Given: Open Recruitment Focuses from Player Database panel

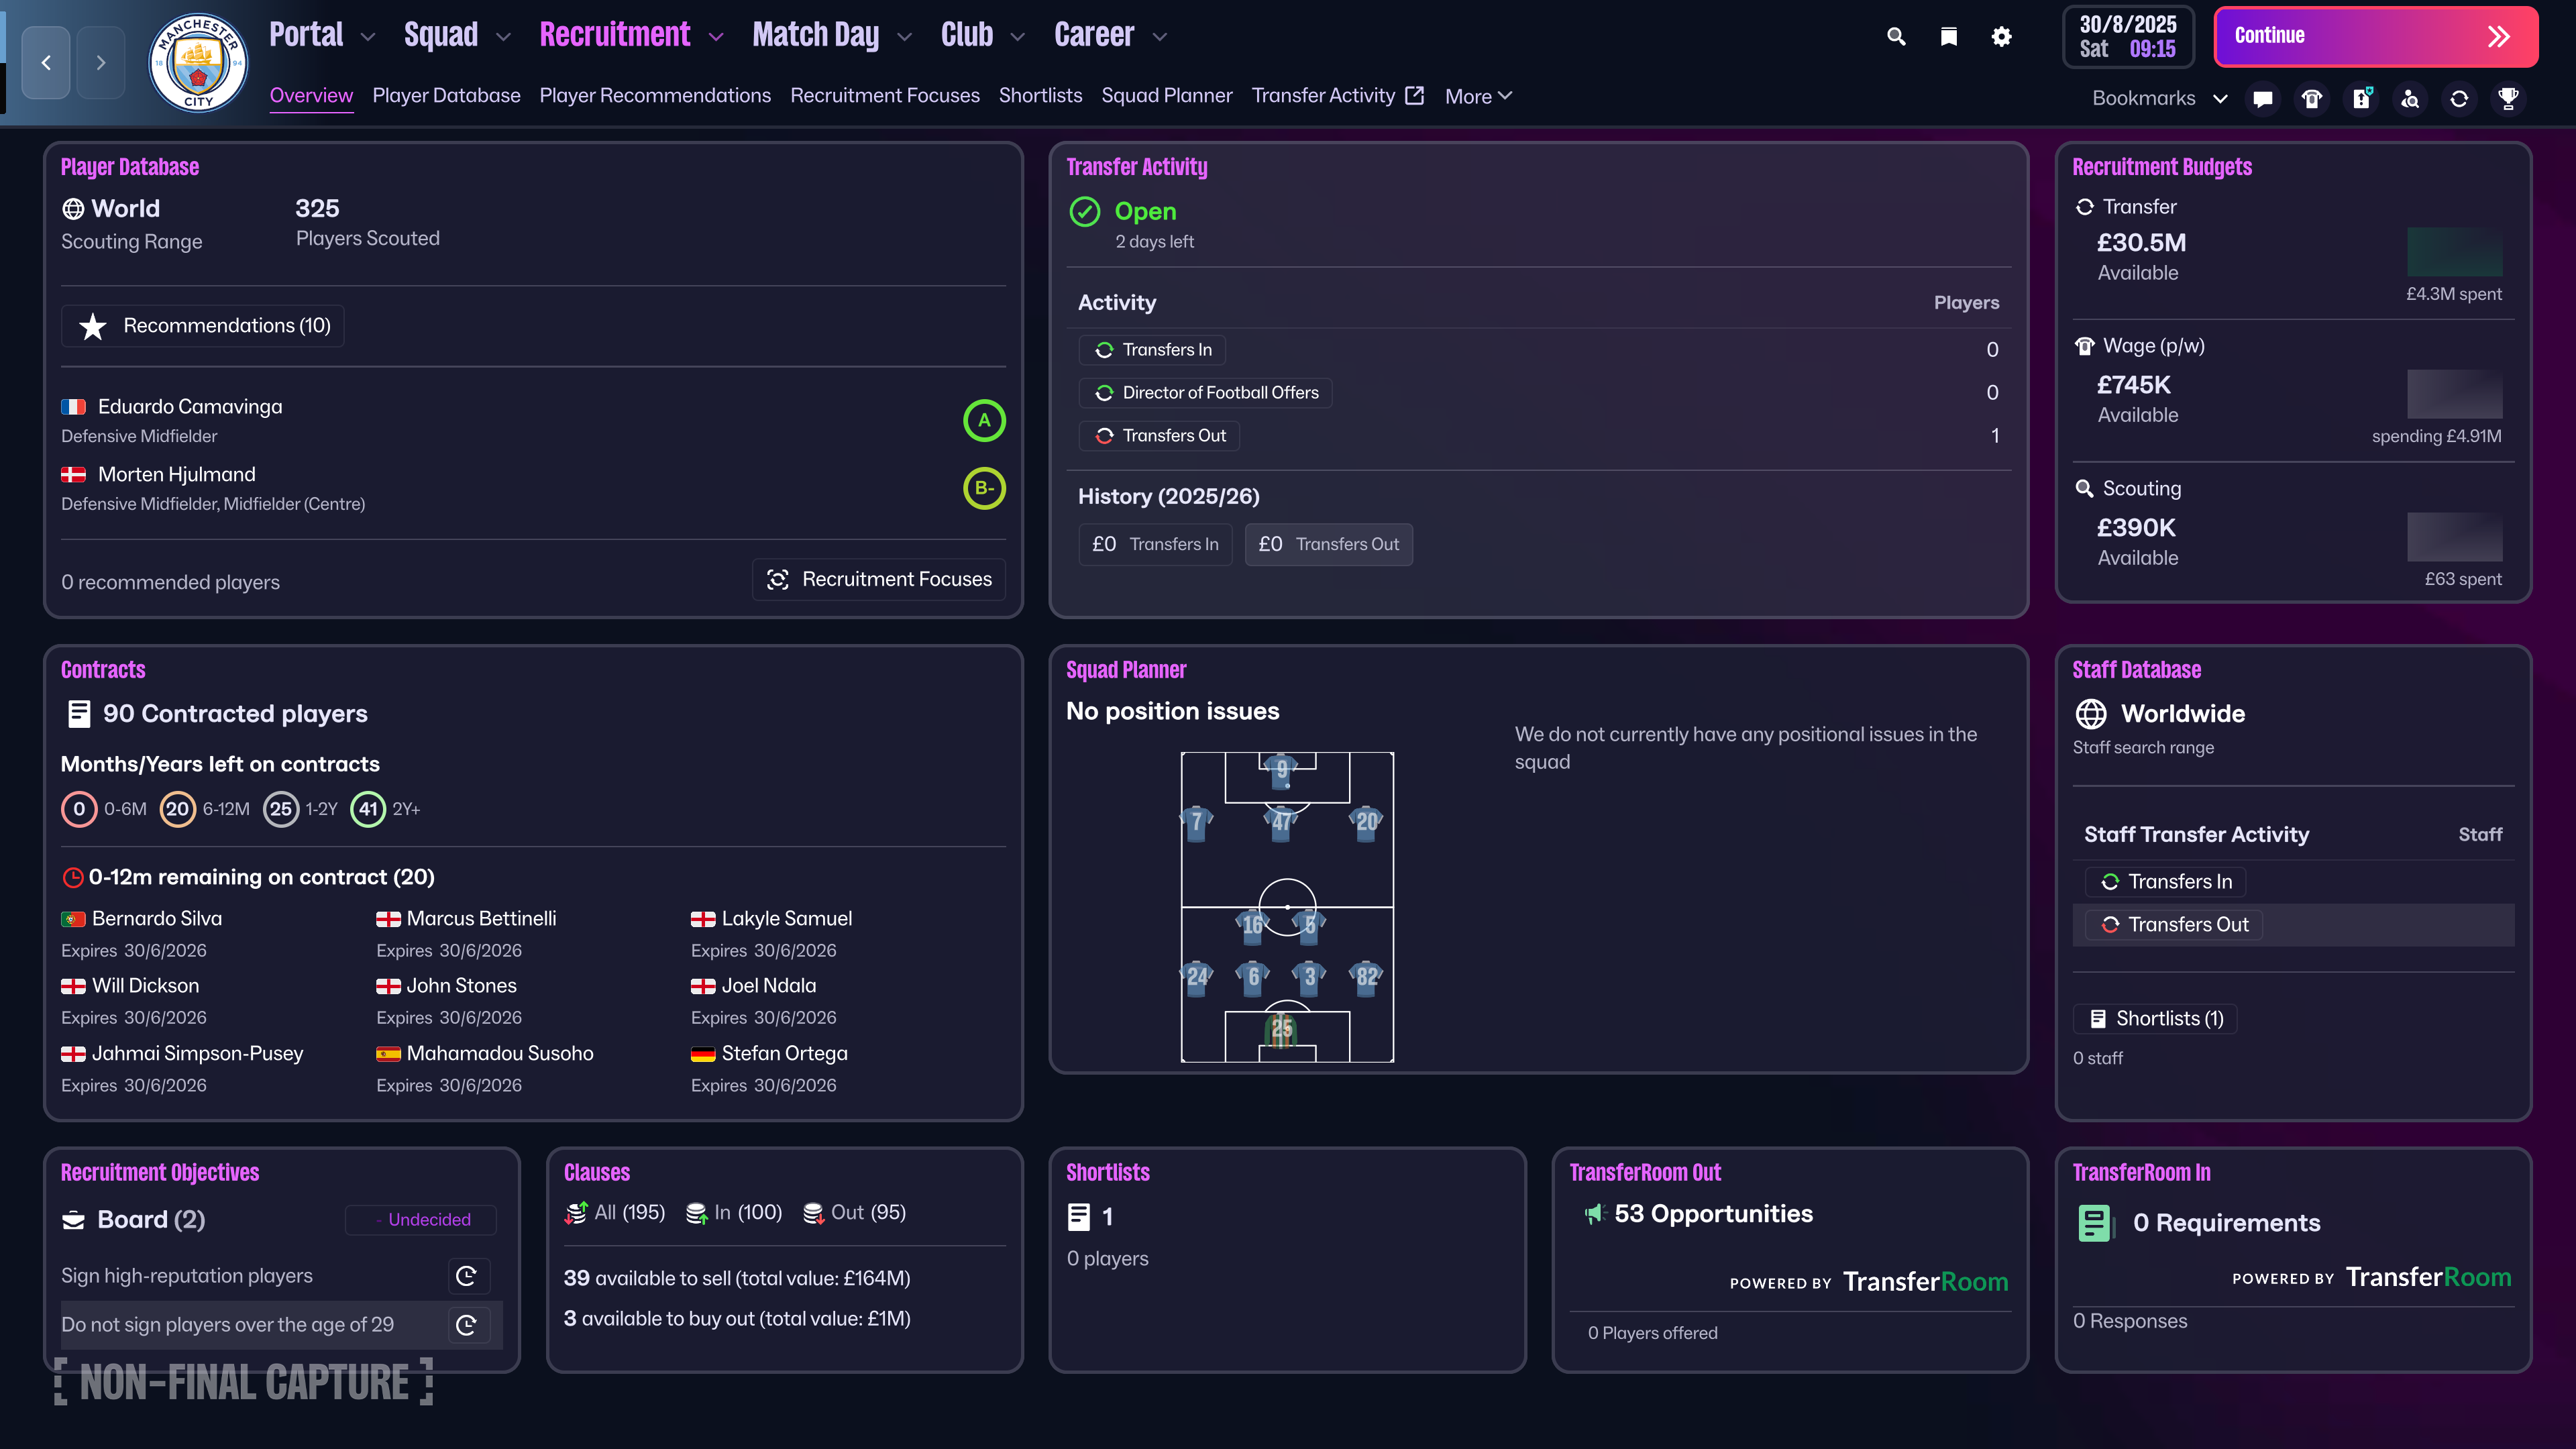Looking at the screenshot, I should (x=878, y=579).
